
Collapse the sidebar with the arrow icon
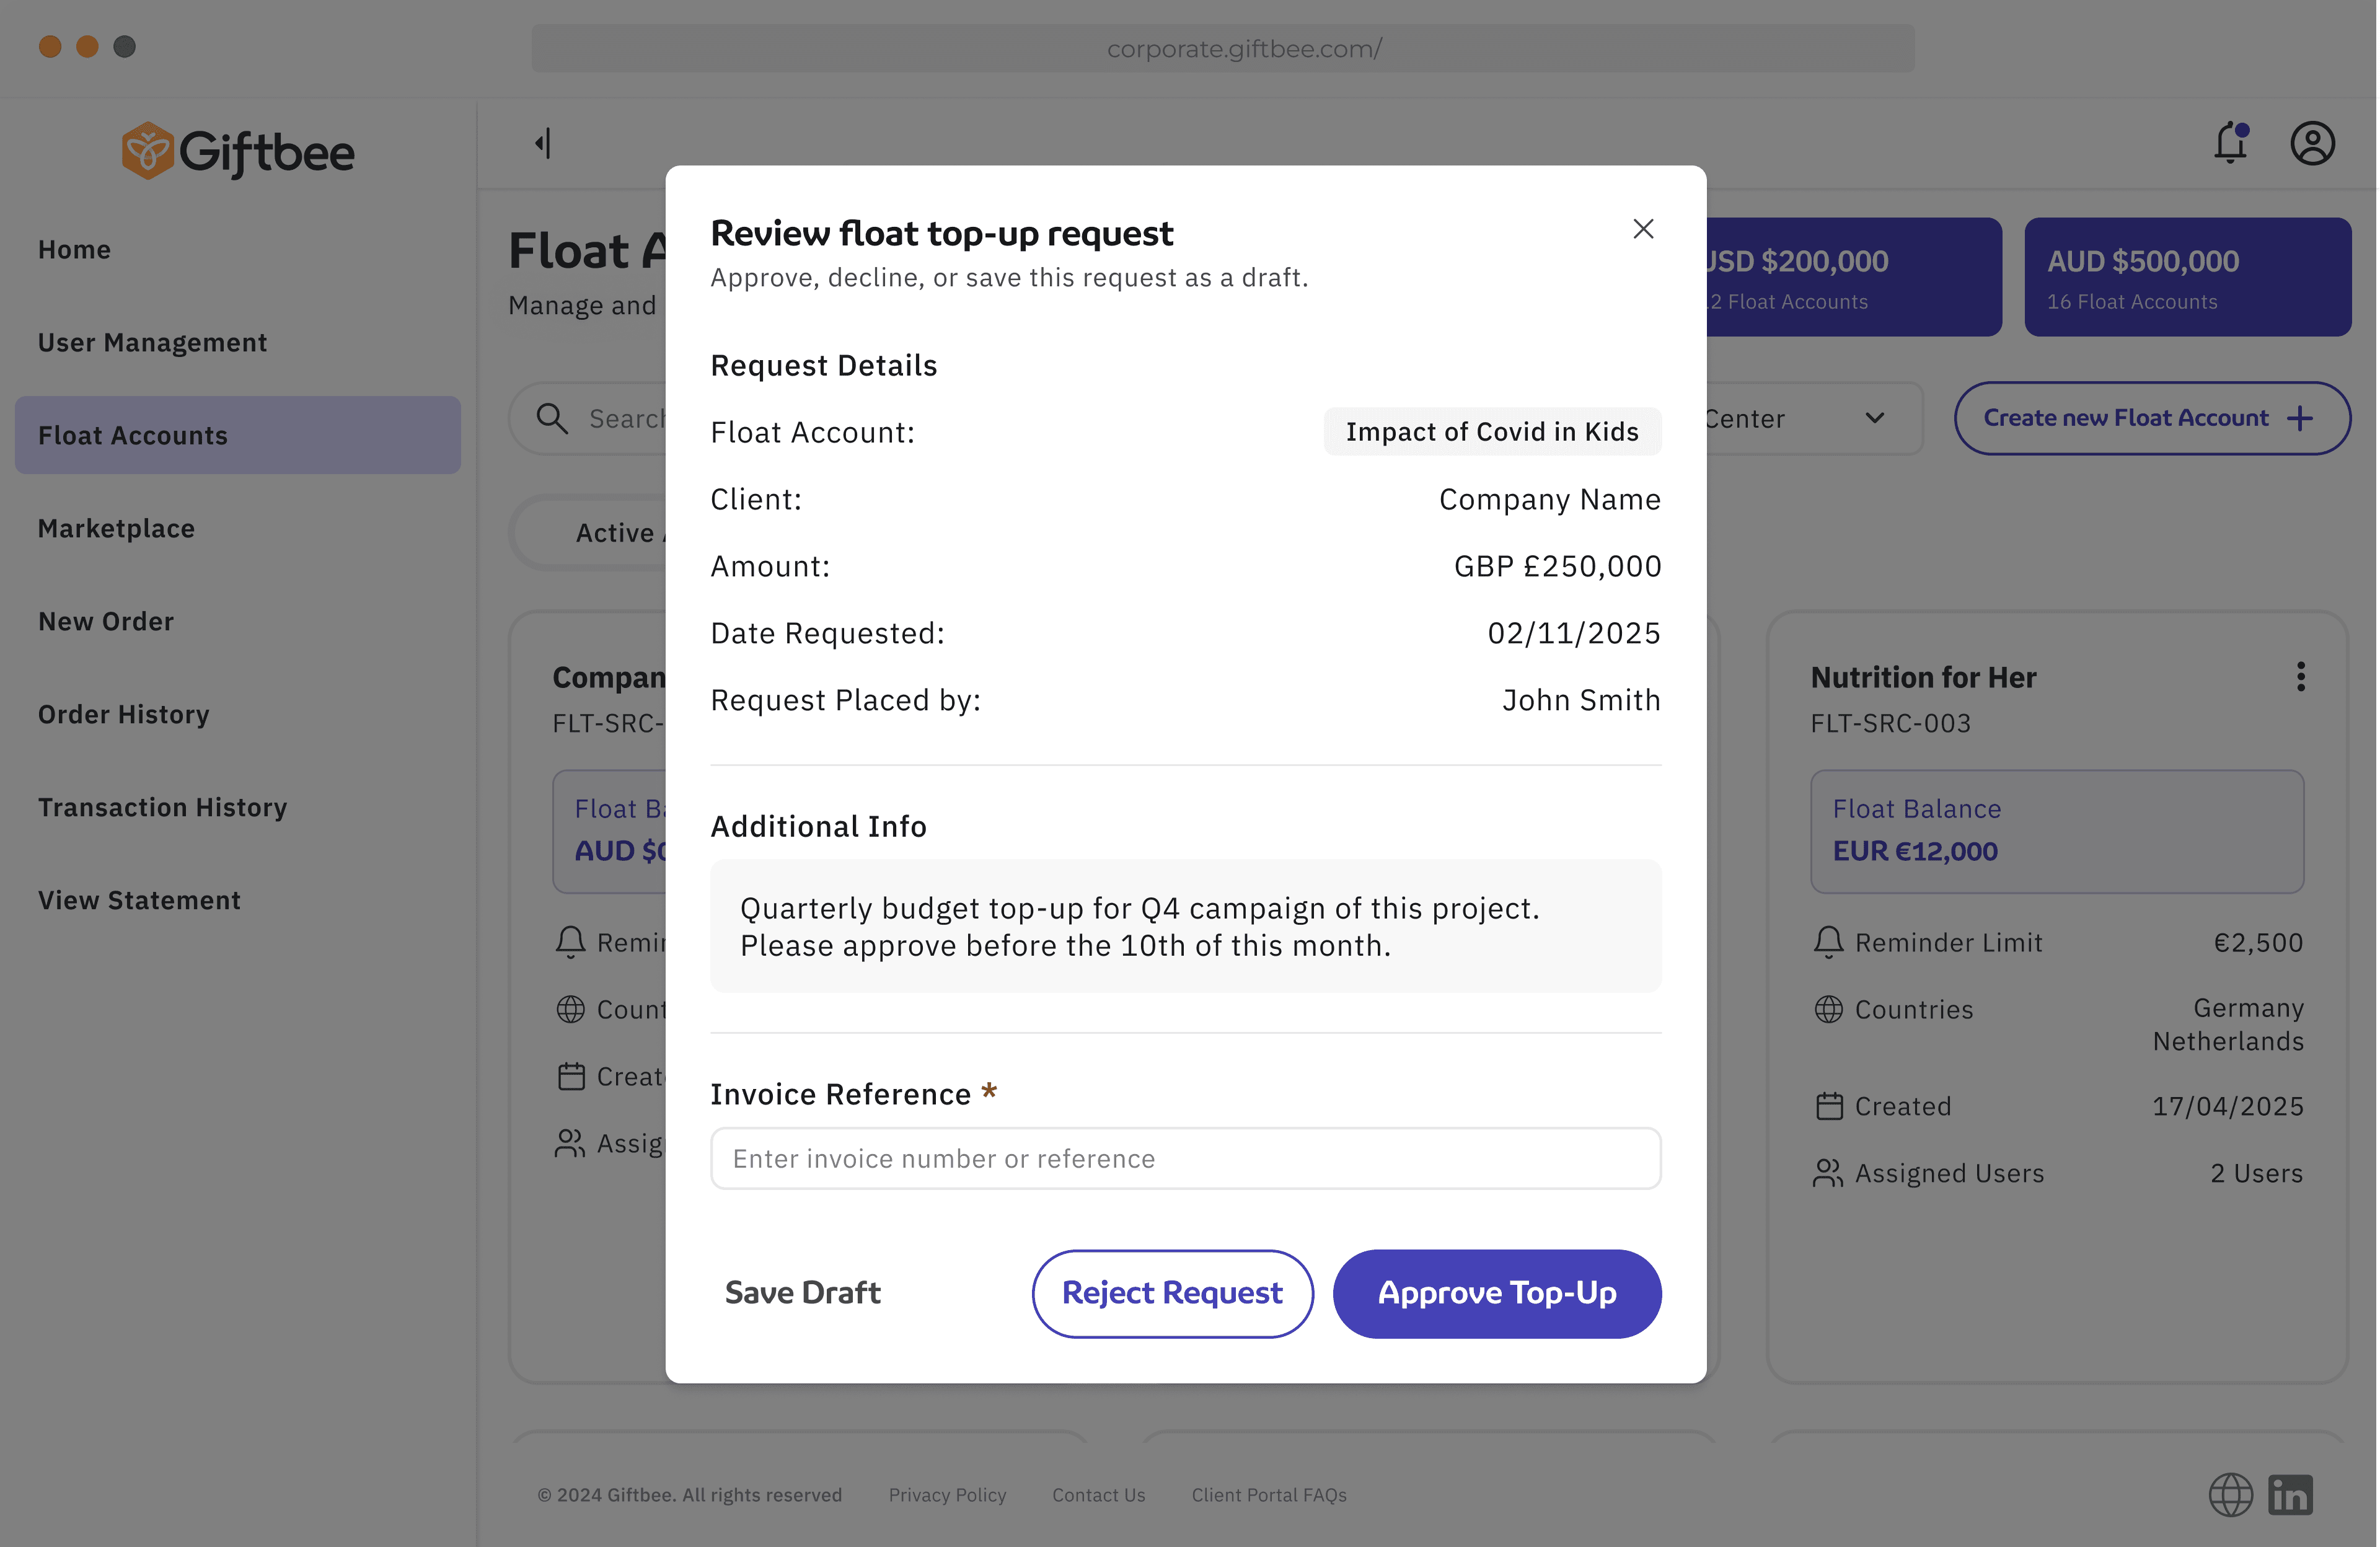tap(543, 143)
